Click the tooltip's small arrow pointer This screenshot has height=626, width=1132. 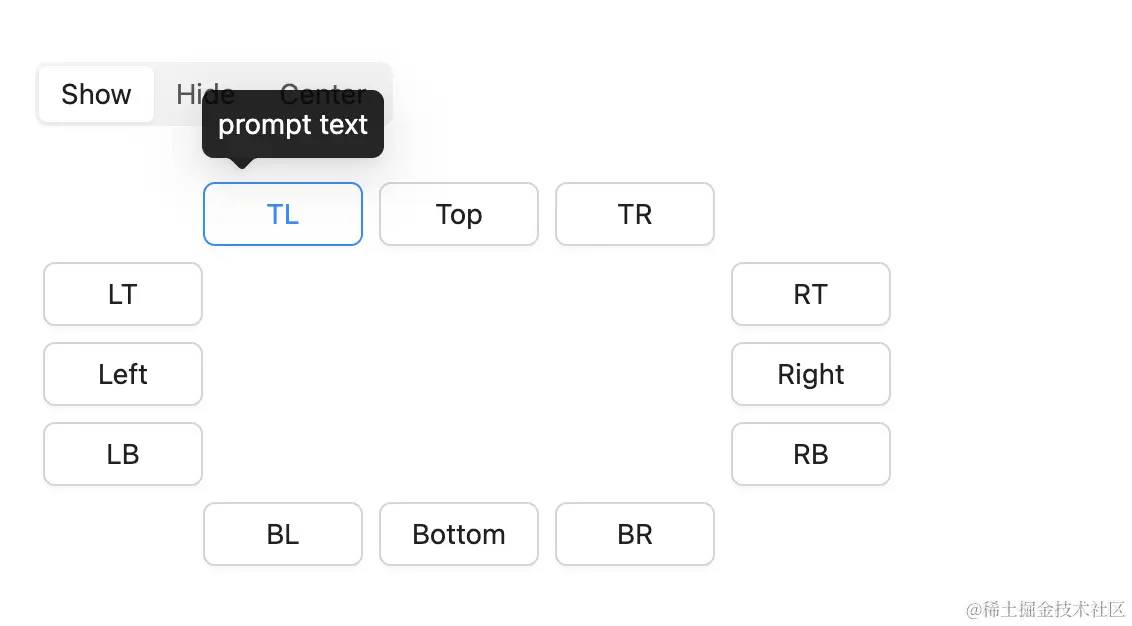point(242,163)
